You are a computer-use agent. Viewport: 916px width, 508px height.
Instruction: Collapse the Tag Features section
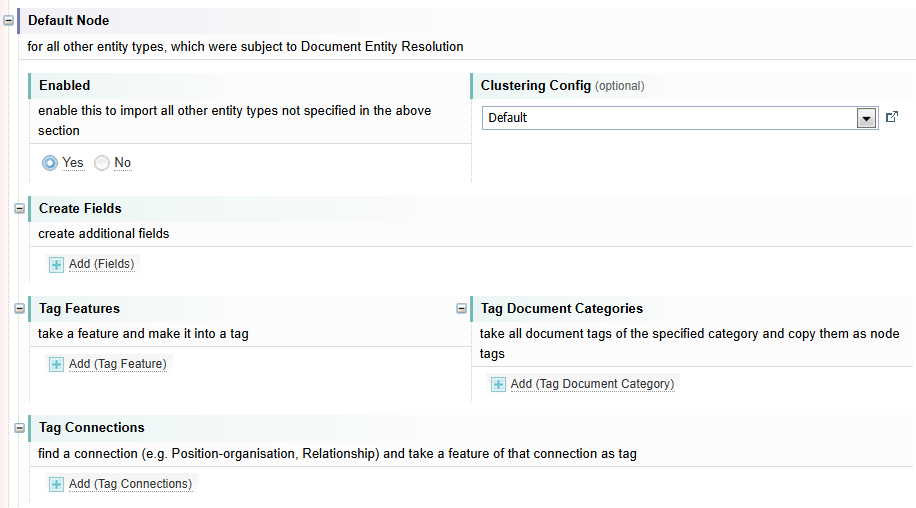pyautogui.click(x=20, y=308)
